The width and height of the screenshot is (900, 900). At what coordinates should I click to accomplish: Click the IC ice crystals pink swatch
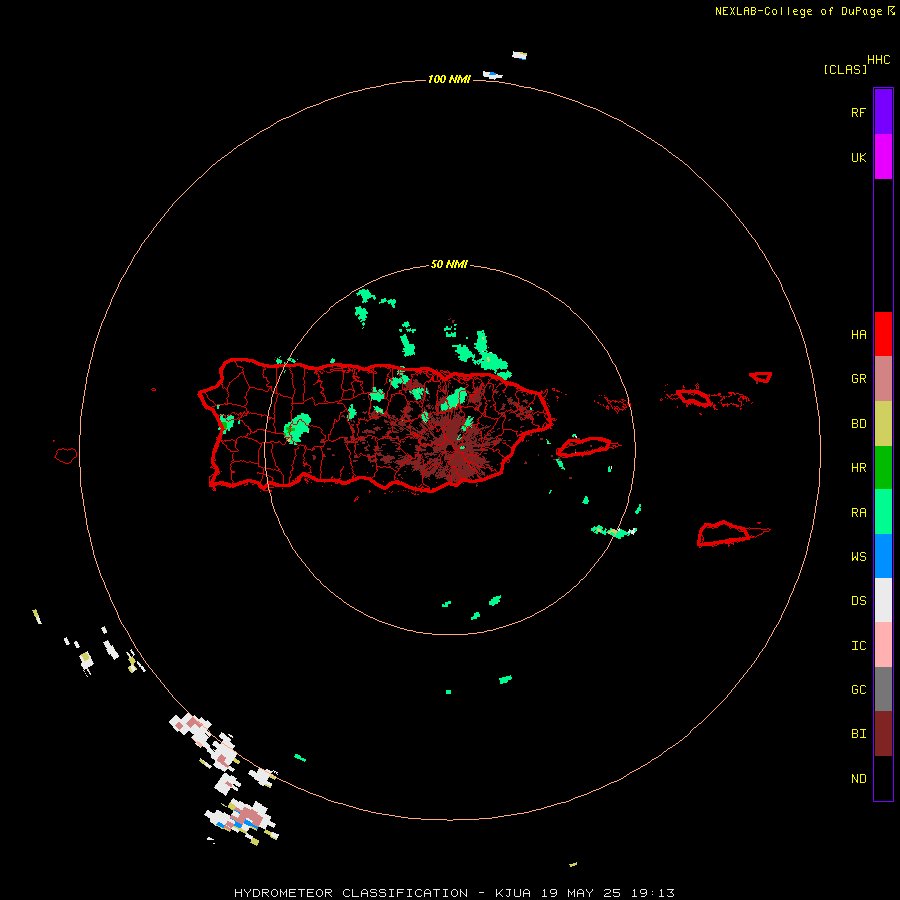[883, 645]
